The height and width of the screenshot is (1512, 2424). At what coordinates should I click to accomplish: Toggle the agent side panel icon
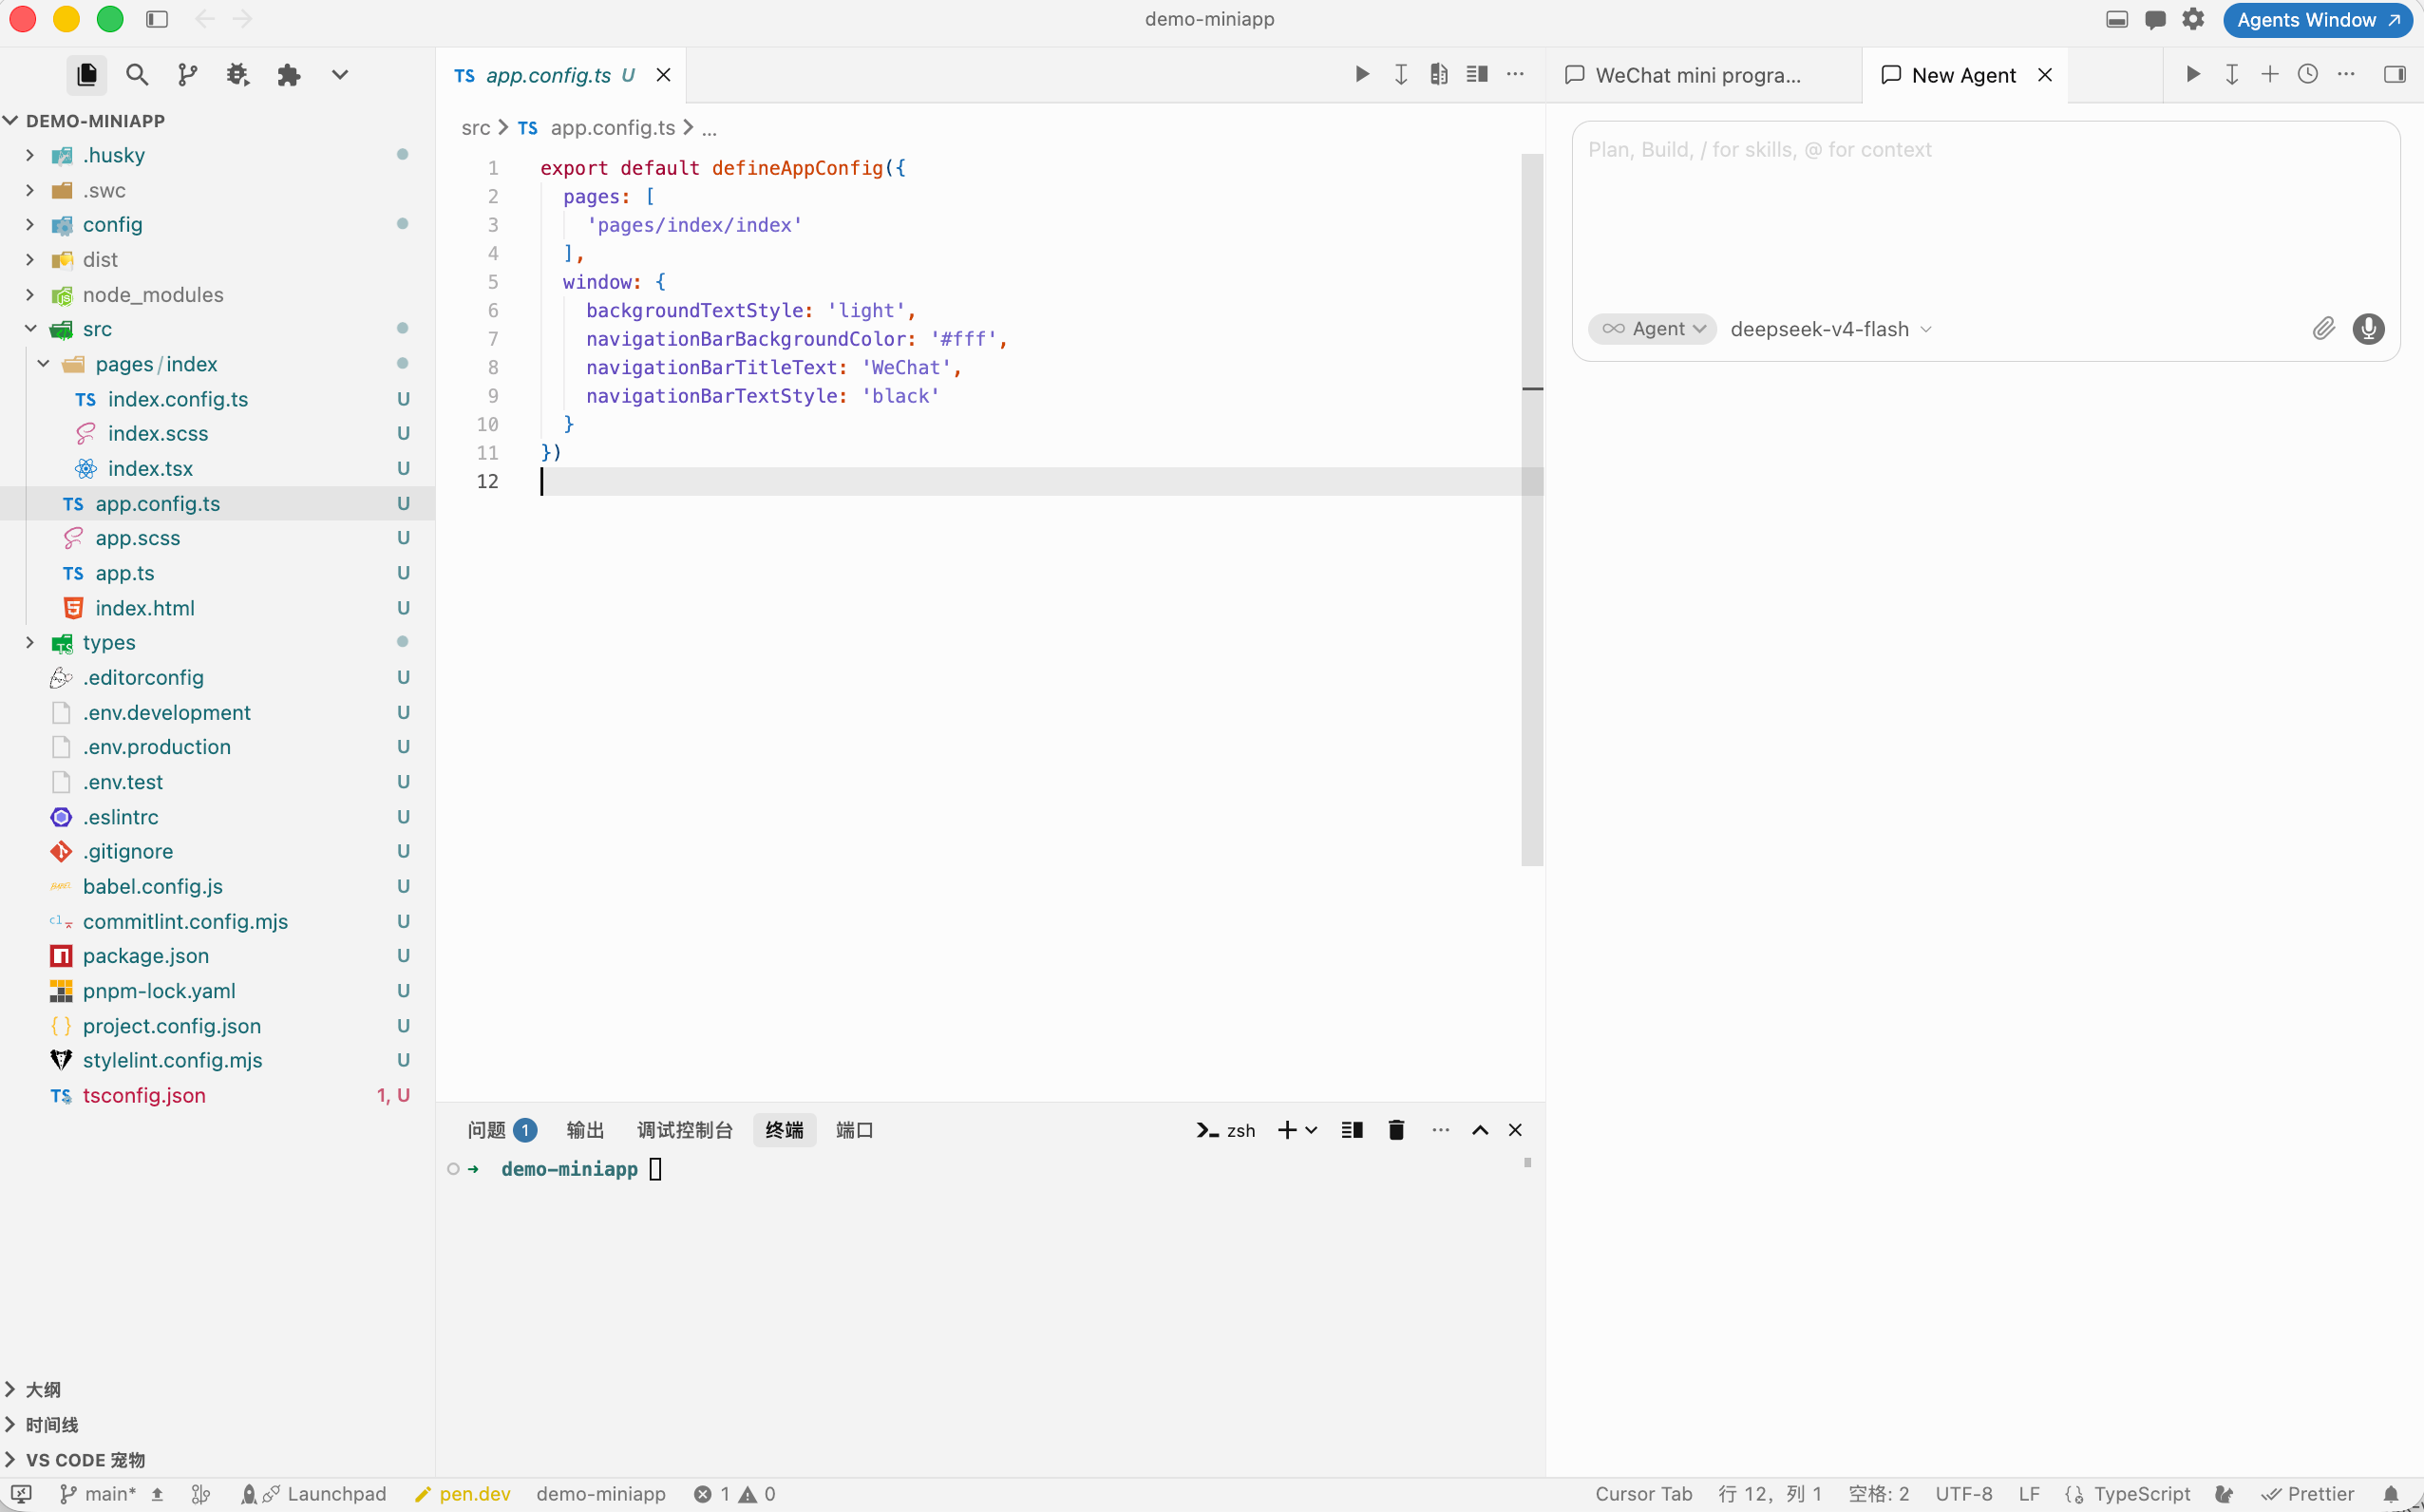2395,74
